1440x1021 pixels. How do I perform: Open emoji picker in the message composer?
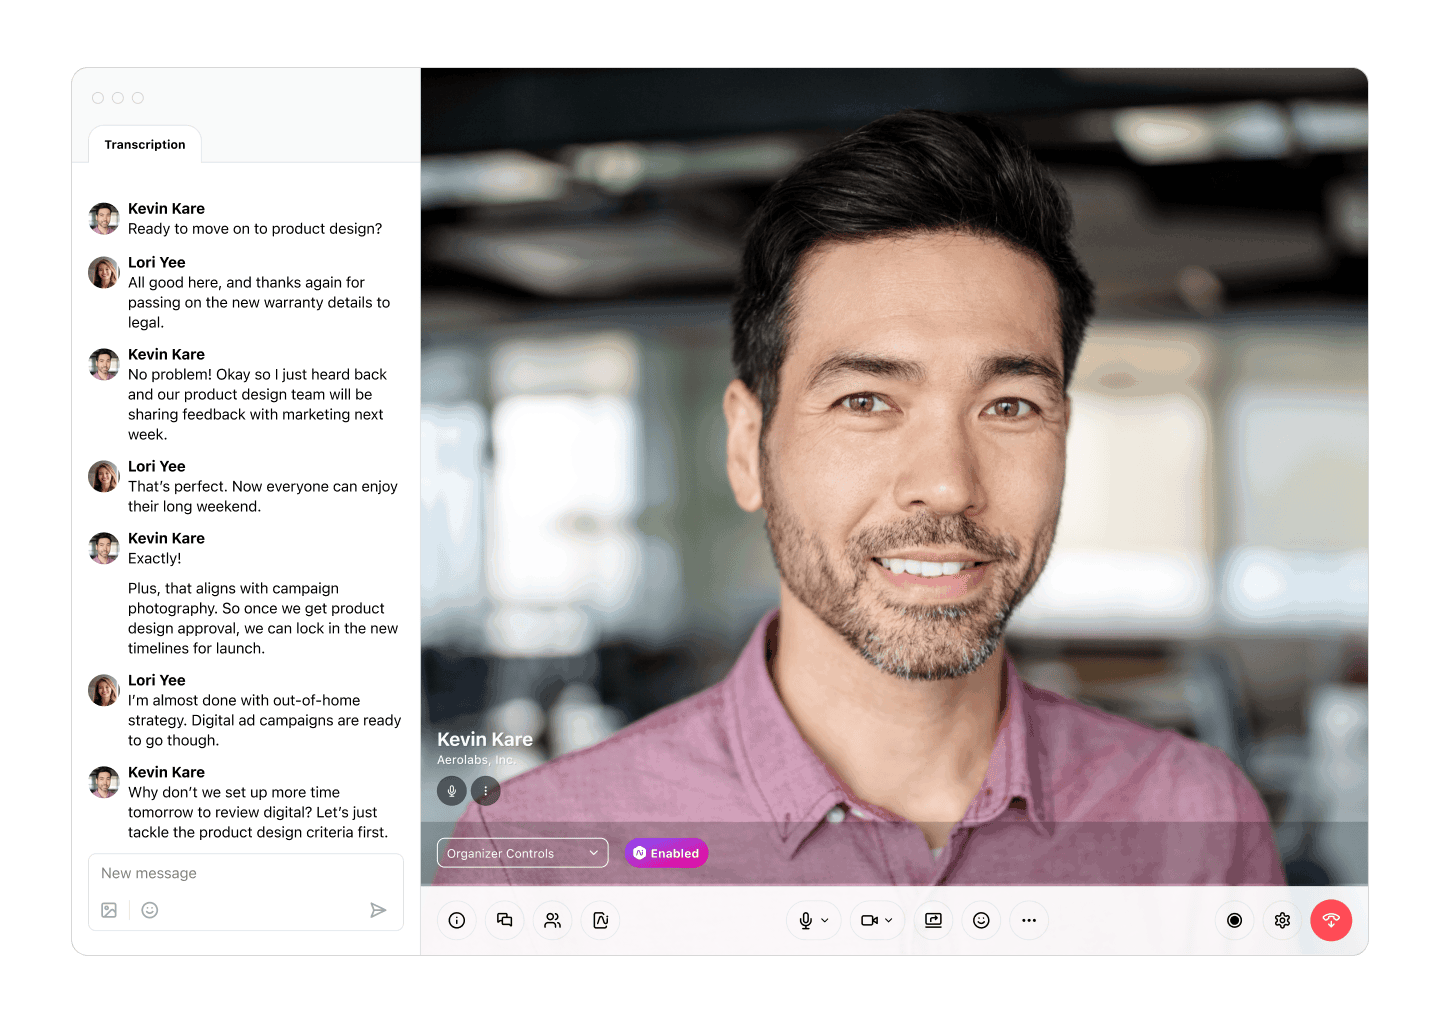tap(150, 910)
